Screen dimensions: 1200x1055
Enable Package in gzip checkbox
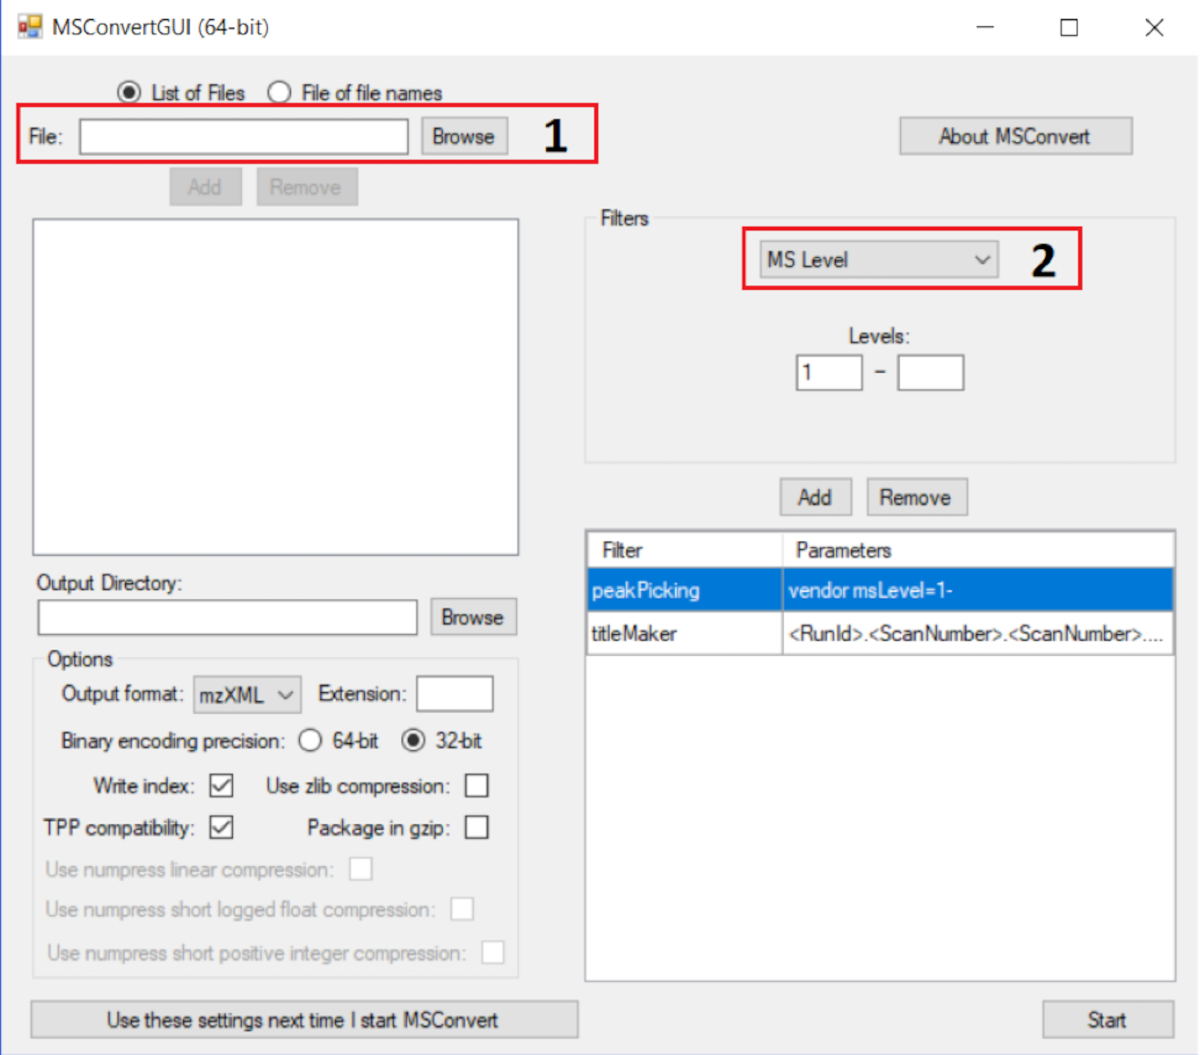[x=477, y=827]
